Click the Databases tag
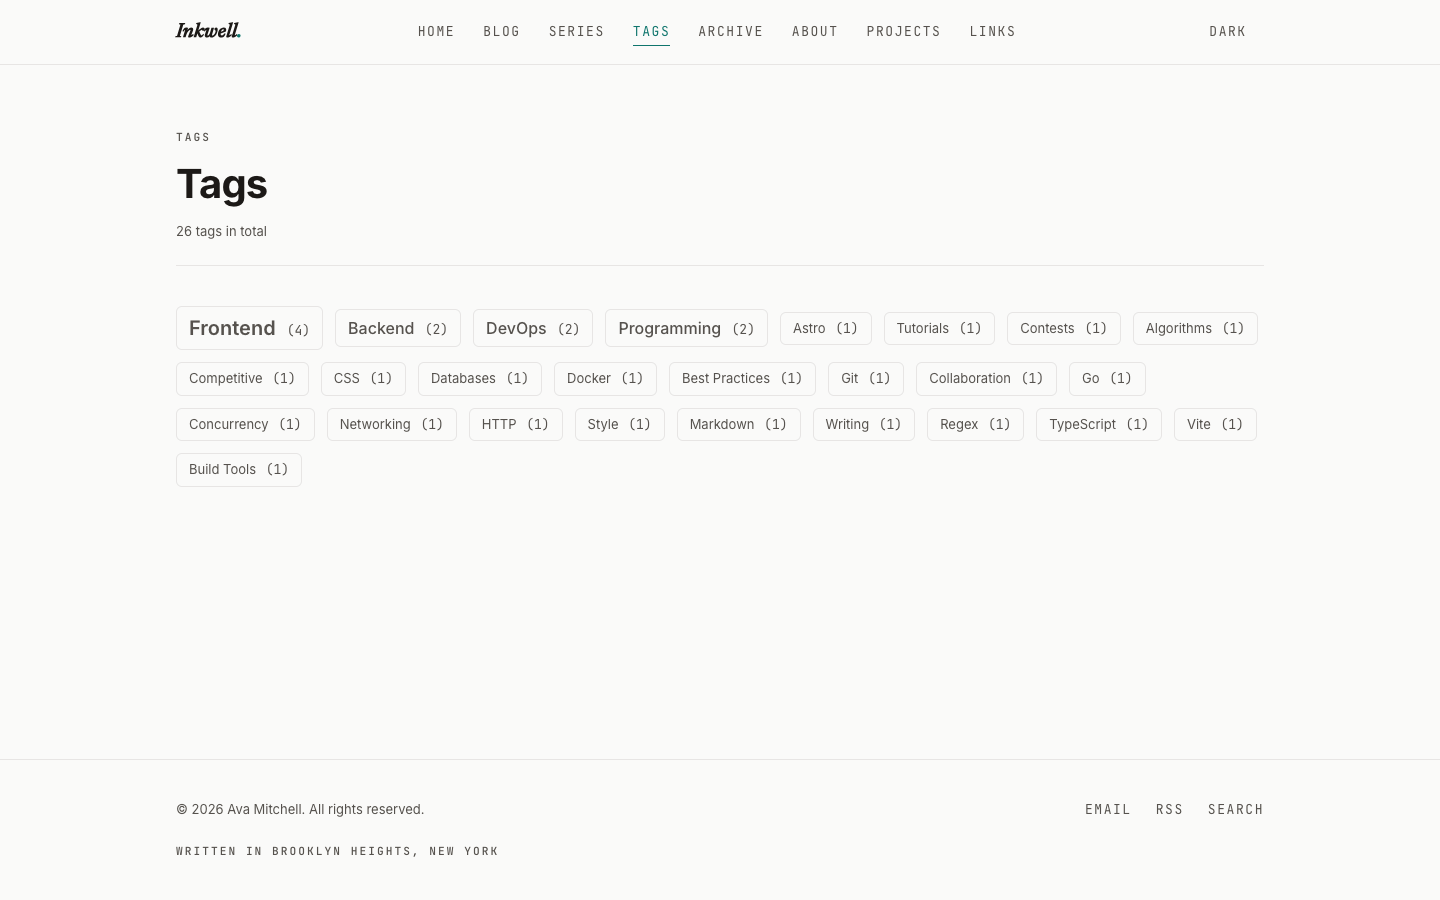Screen dimensions: 1440x900 480,379
